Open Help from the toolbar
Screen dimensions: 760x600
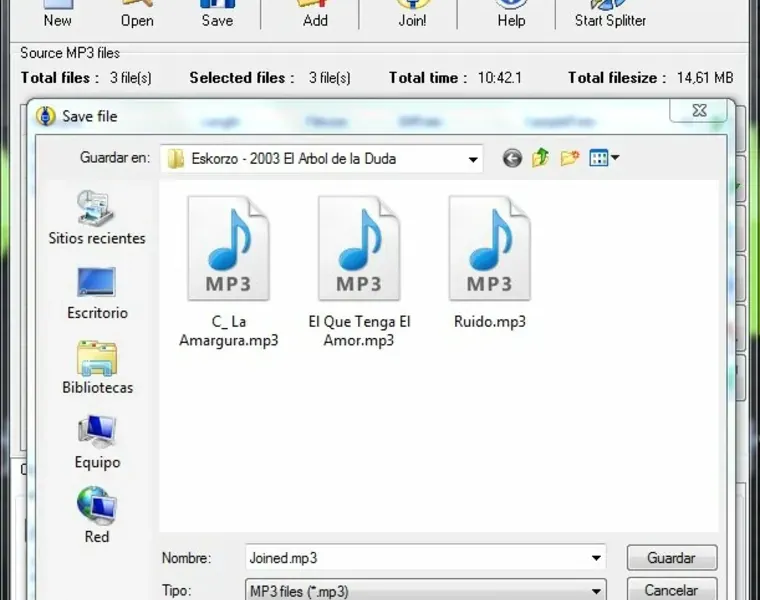[511, 14]
